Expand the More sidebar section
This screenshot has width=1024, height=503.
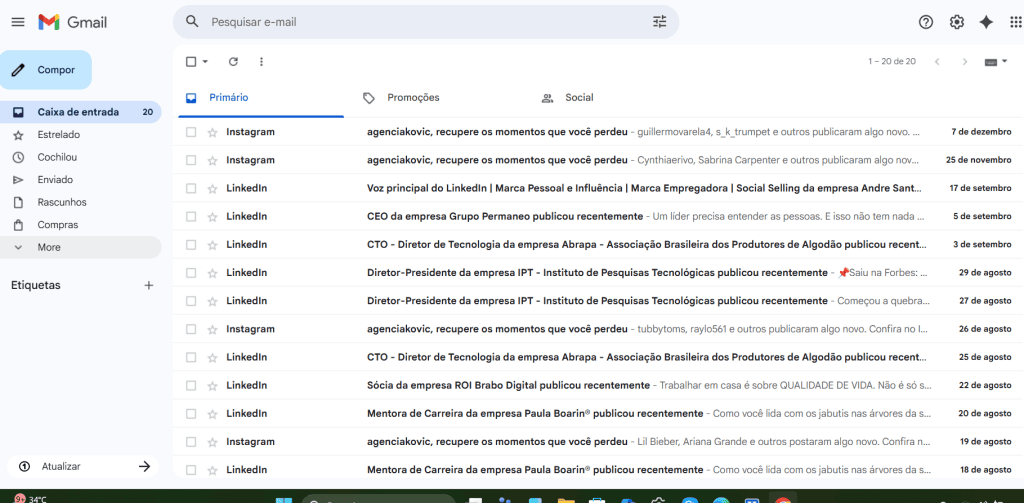coord(80,248)
